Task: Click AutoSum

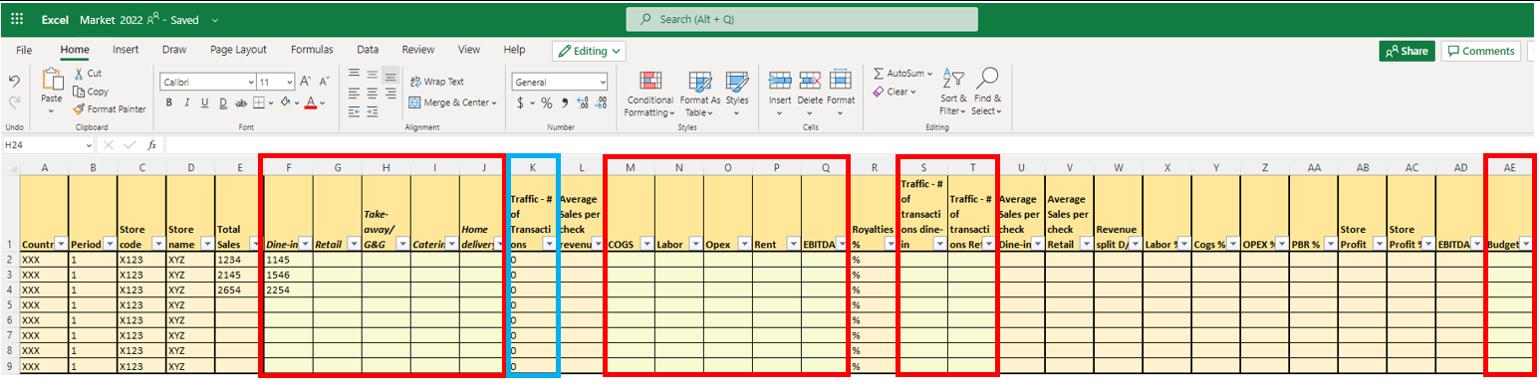Action: [x=902, y=73]
